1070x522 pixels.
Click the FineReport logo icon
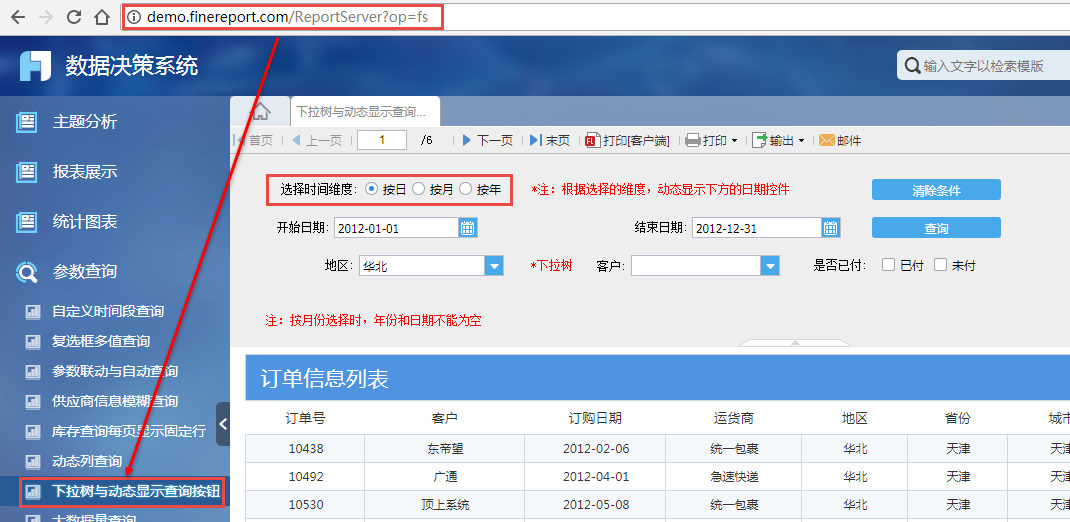click(x=35, y=66)
